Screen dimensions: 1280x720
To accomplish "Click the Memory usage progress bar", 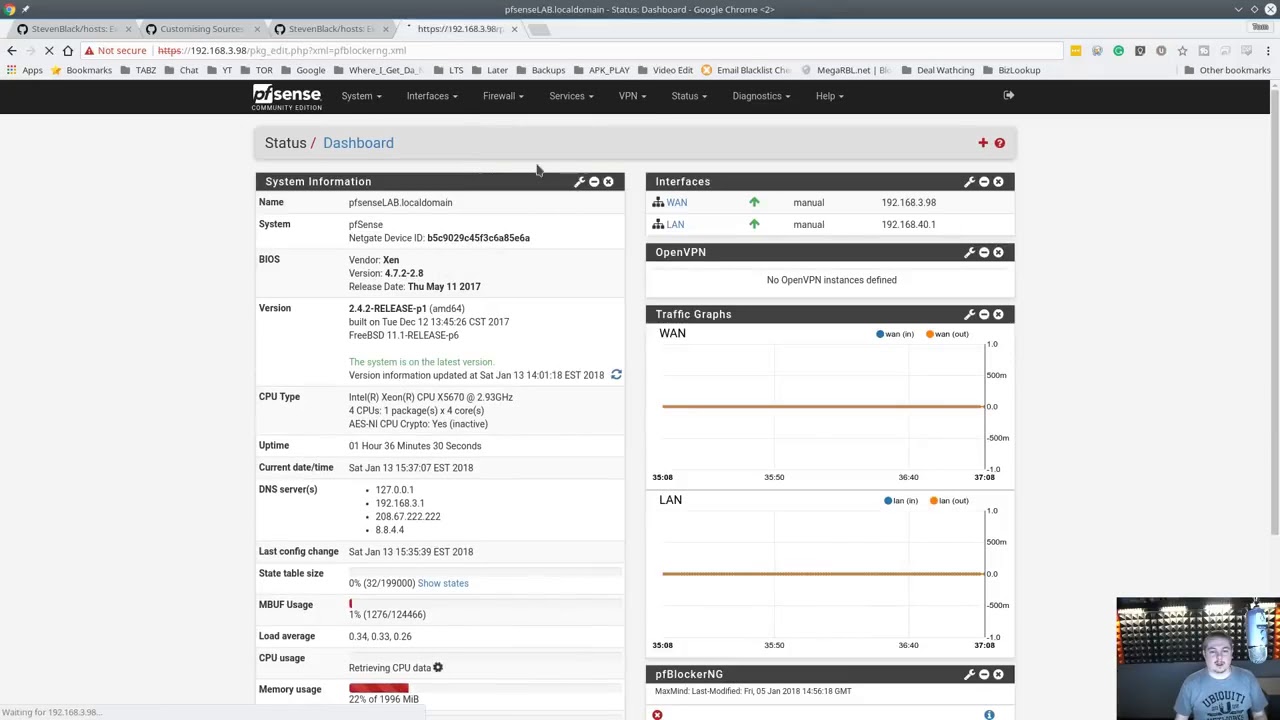I will pos(485,687).
